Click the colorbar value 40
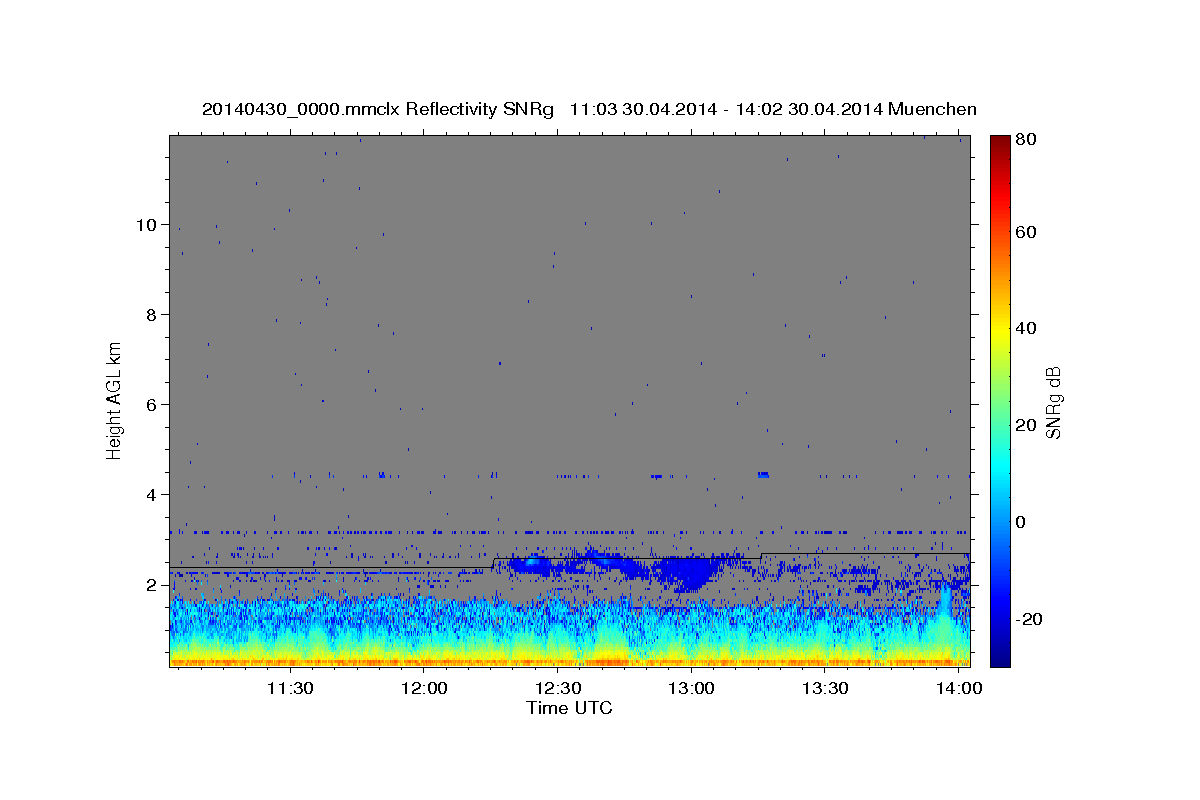1200x800 pixels. (x=1025, y=329)
